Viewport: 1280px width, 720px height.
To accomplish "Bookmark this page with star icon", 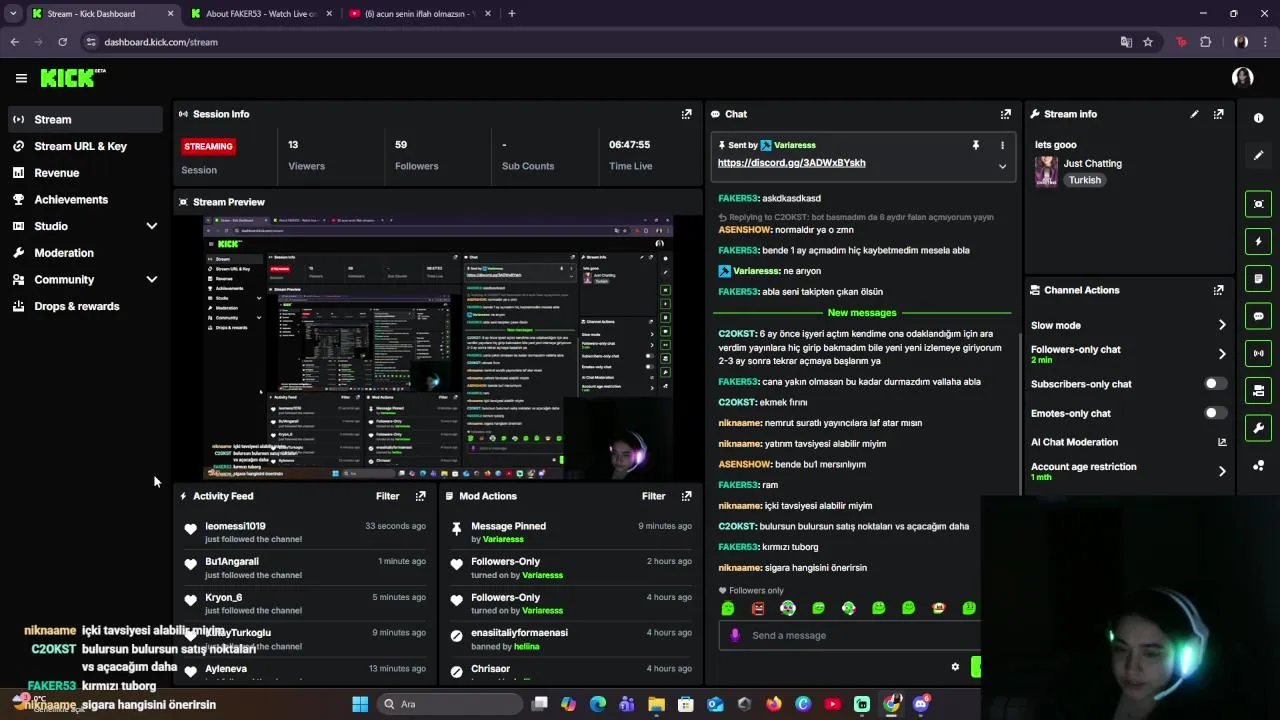I will point(1148,42).
